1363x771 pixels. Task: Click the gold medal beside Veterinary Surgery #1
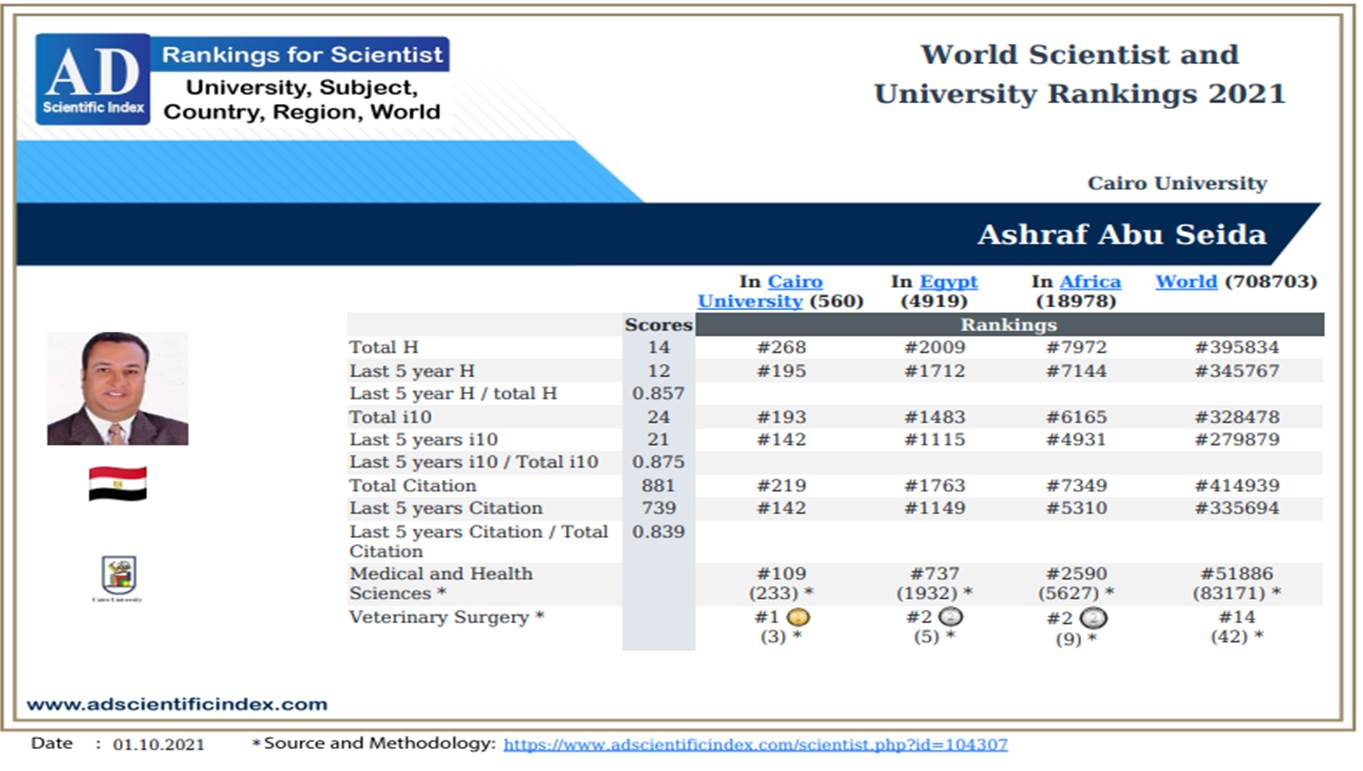click(798, 618)
